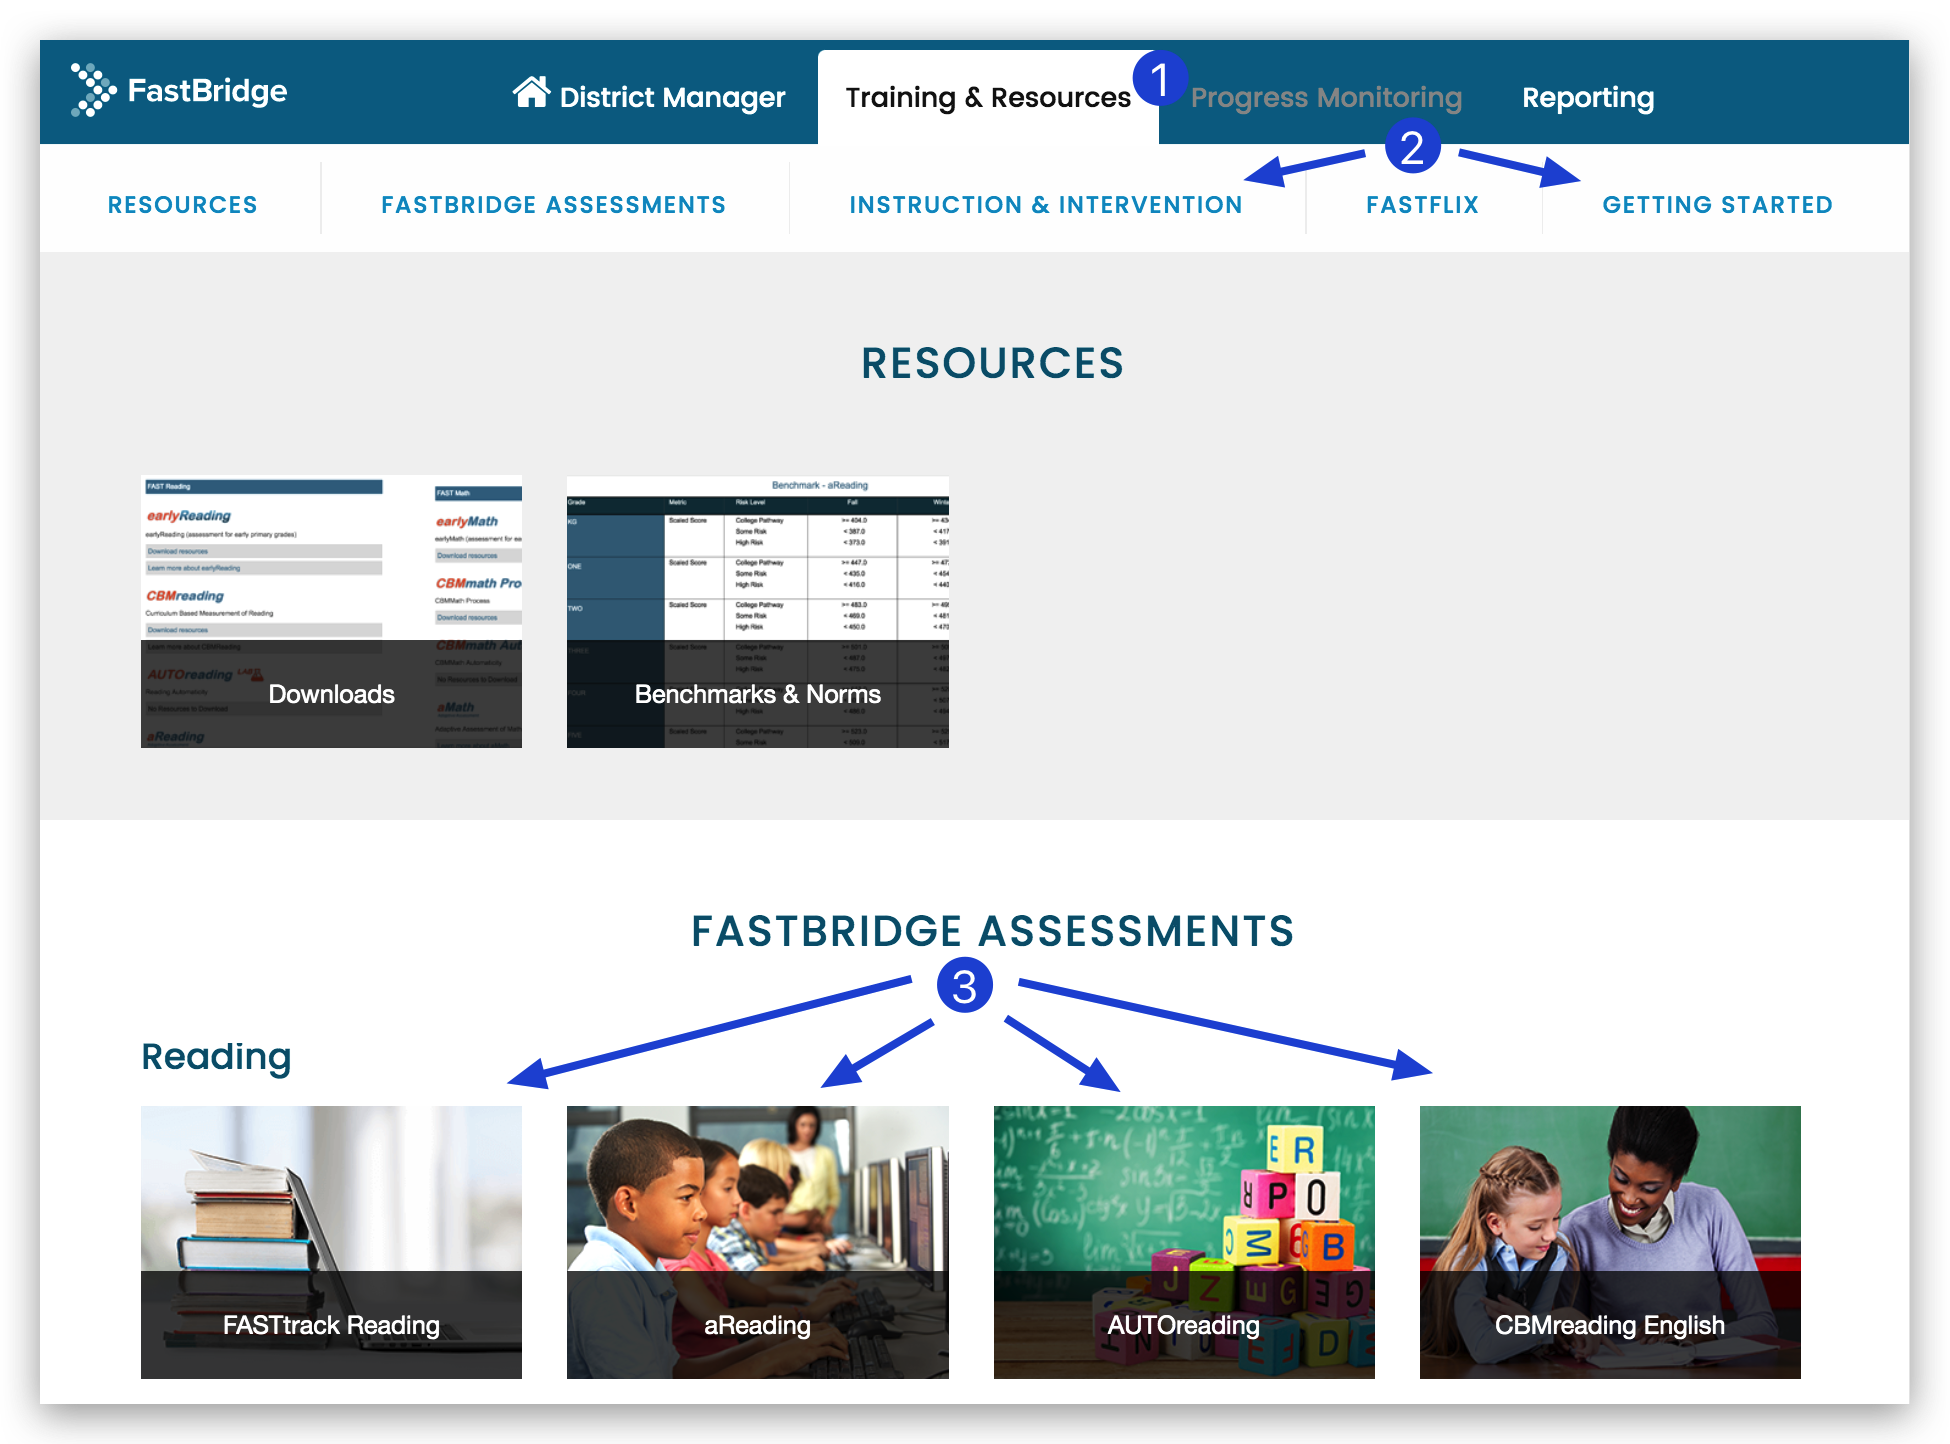Click the GETTING STARTED submenu link
The height and width of the screenshot is (1444, 1950).
tap(1718, 205)
